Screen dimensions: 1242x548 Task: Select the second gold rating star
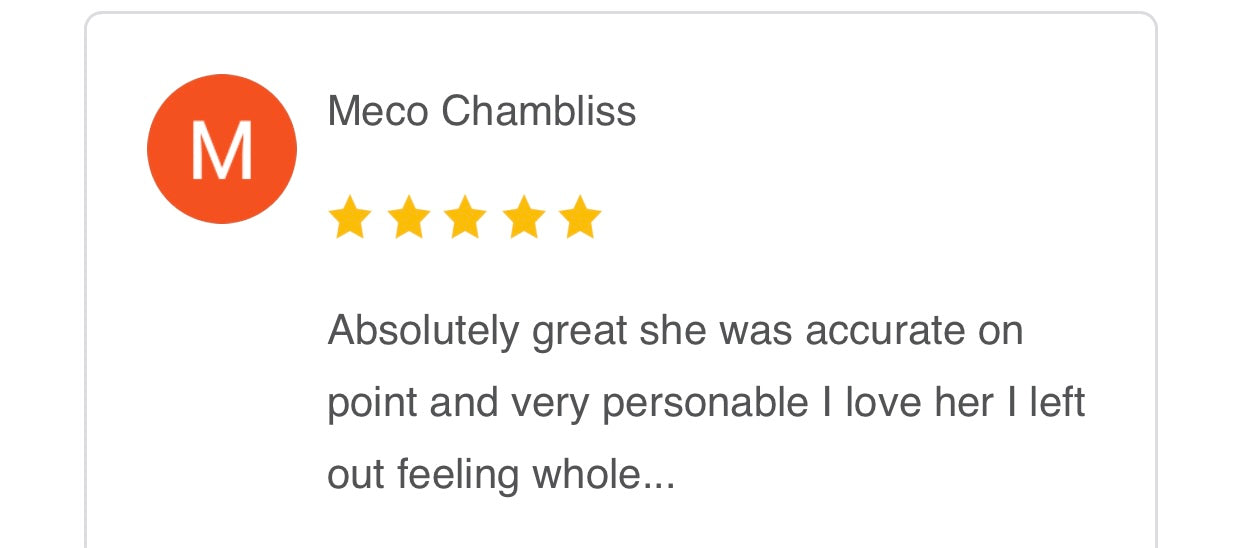click(407, 218)
